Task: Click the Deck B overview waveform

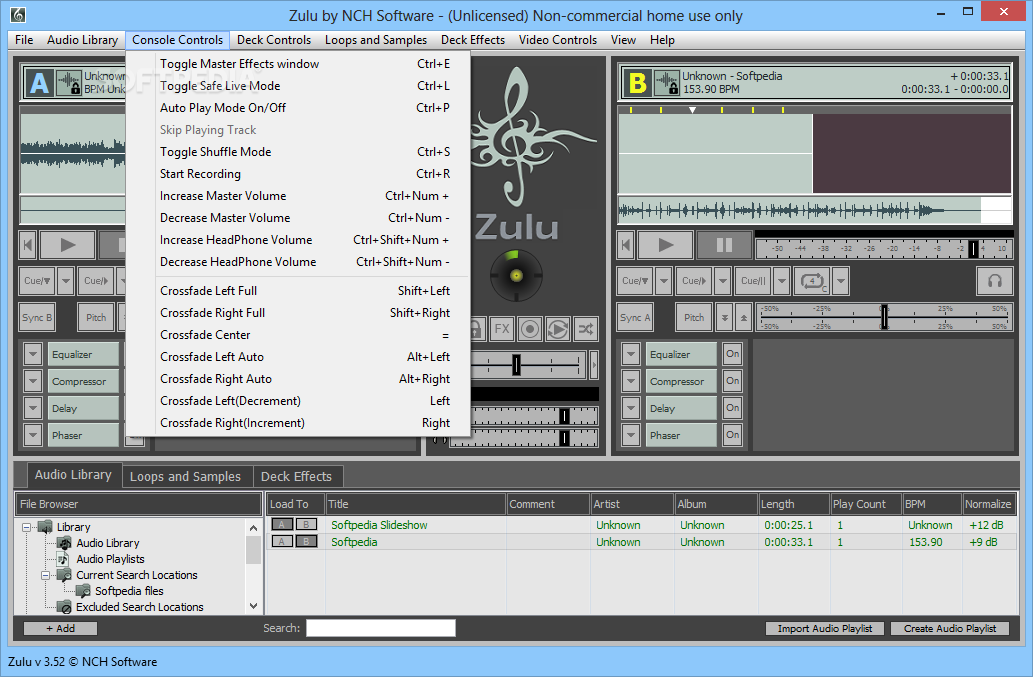Action: pos(814,211)
